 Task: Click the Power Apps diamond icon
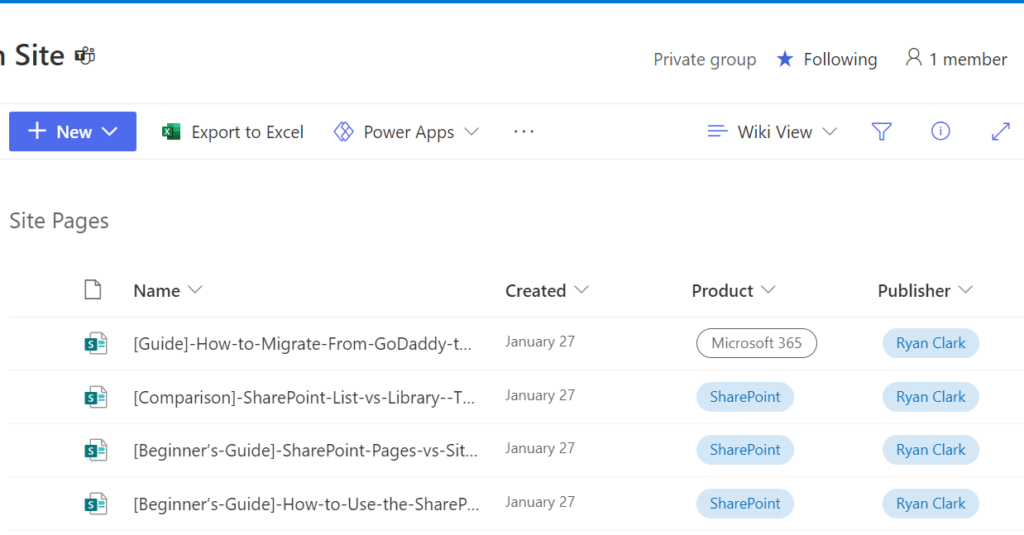point(344,132)
